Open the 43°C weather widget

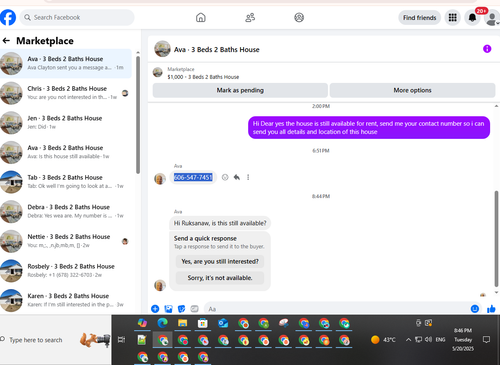383,340
